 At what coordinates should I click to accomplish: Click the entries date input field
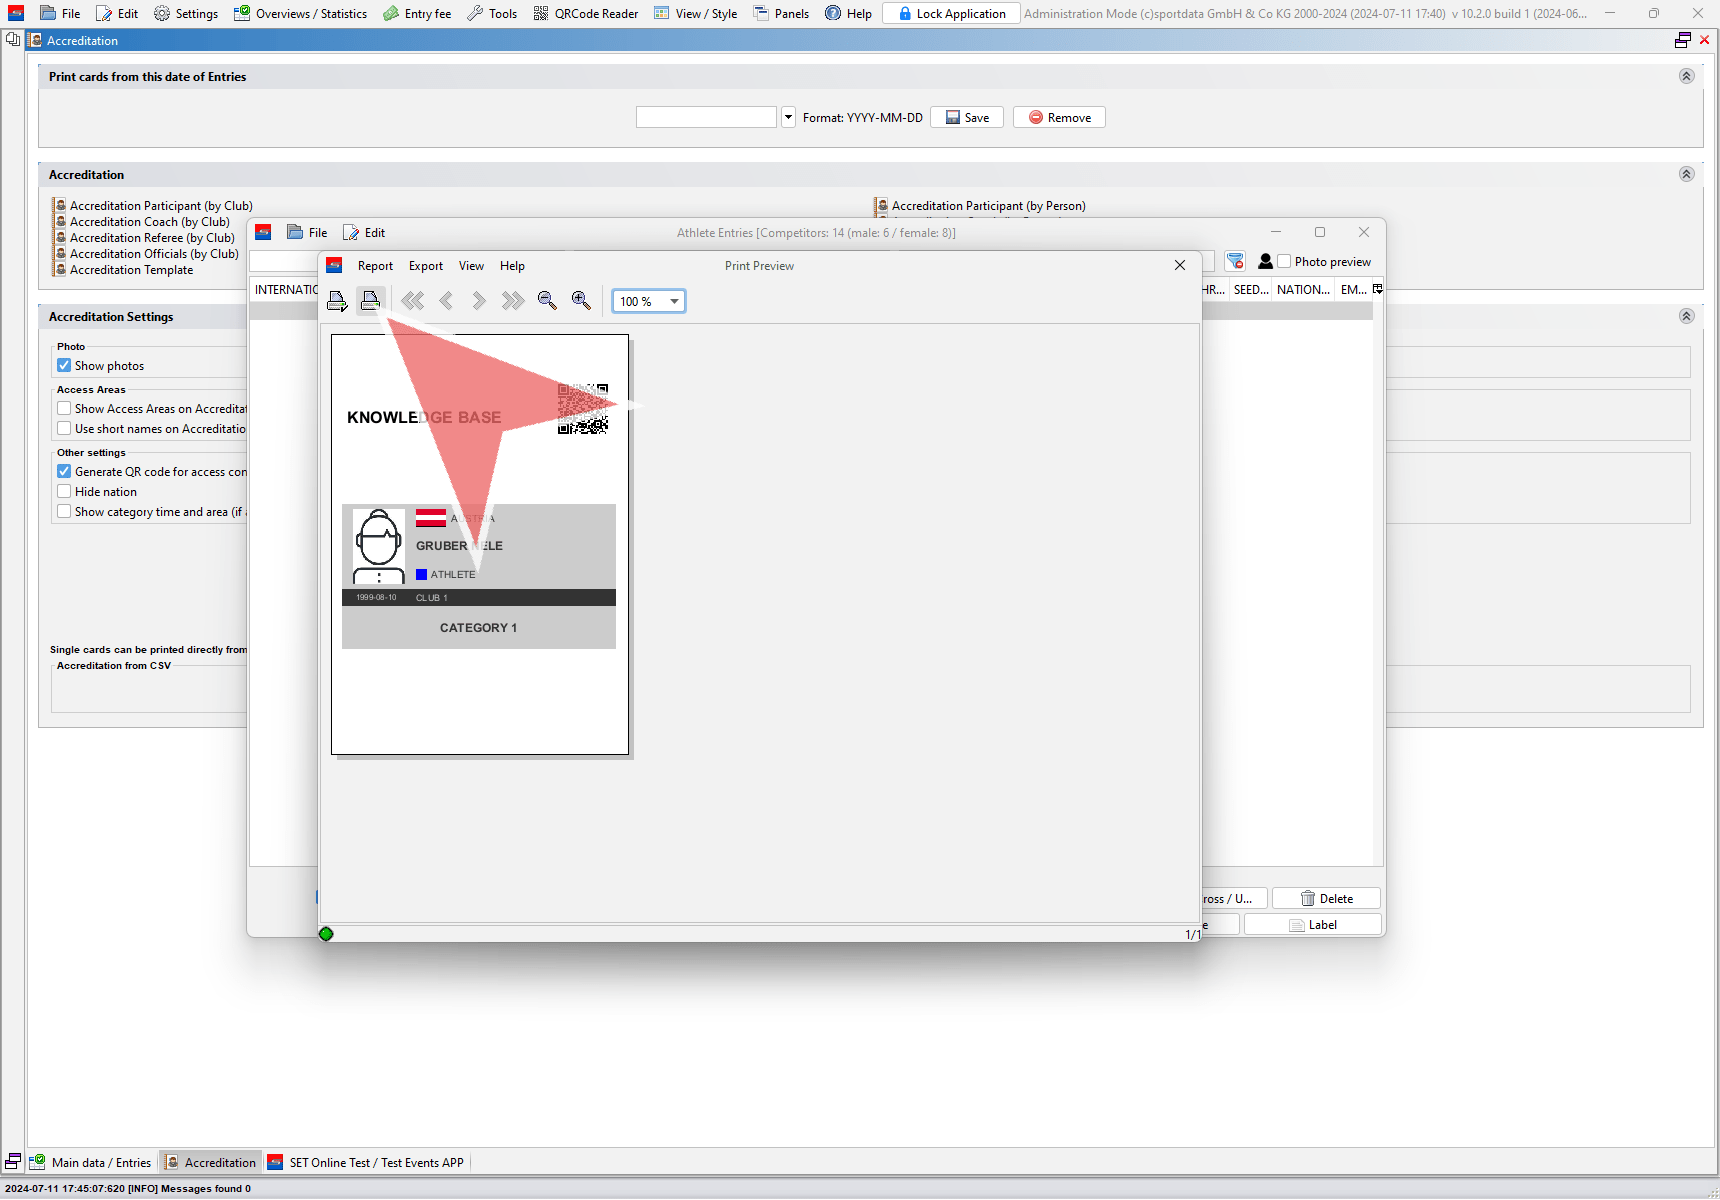pos(706,118)
